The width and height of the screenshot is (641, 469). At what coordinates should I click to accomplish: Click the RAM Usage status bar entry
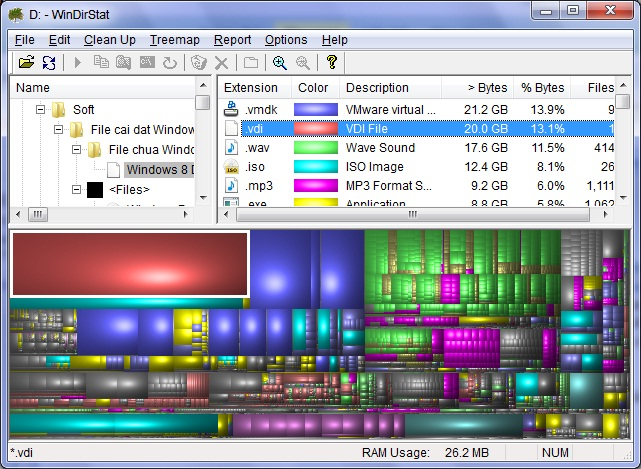coord(425,453)
